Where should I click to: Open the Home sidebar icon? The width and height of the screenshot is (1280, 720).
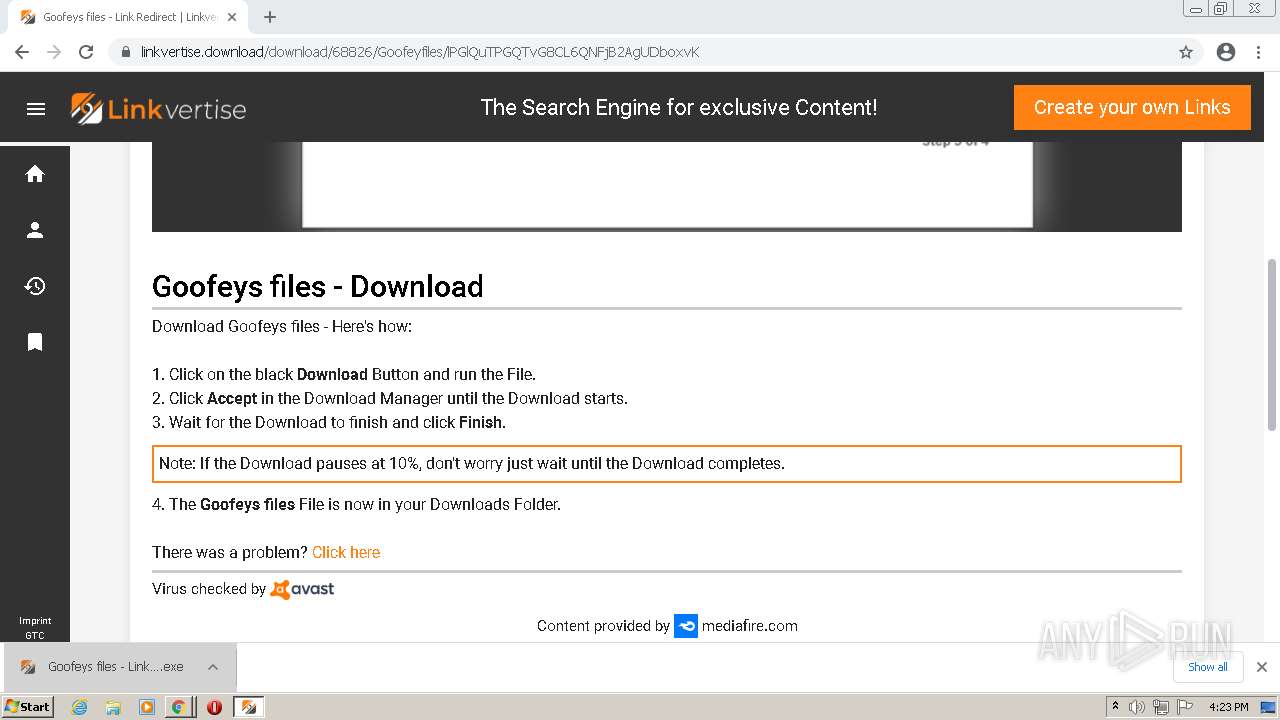35,174
